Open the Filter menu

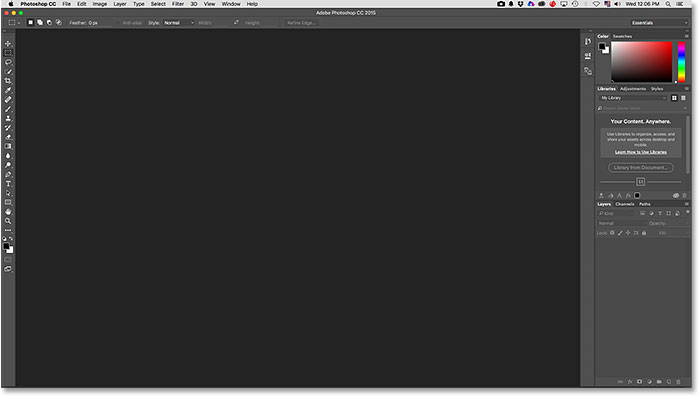point(178,4)
